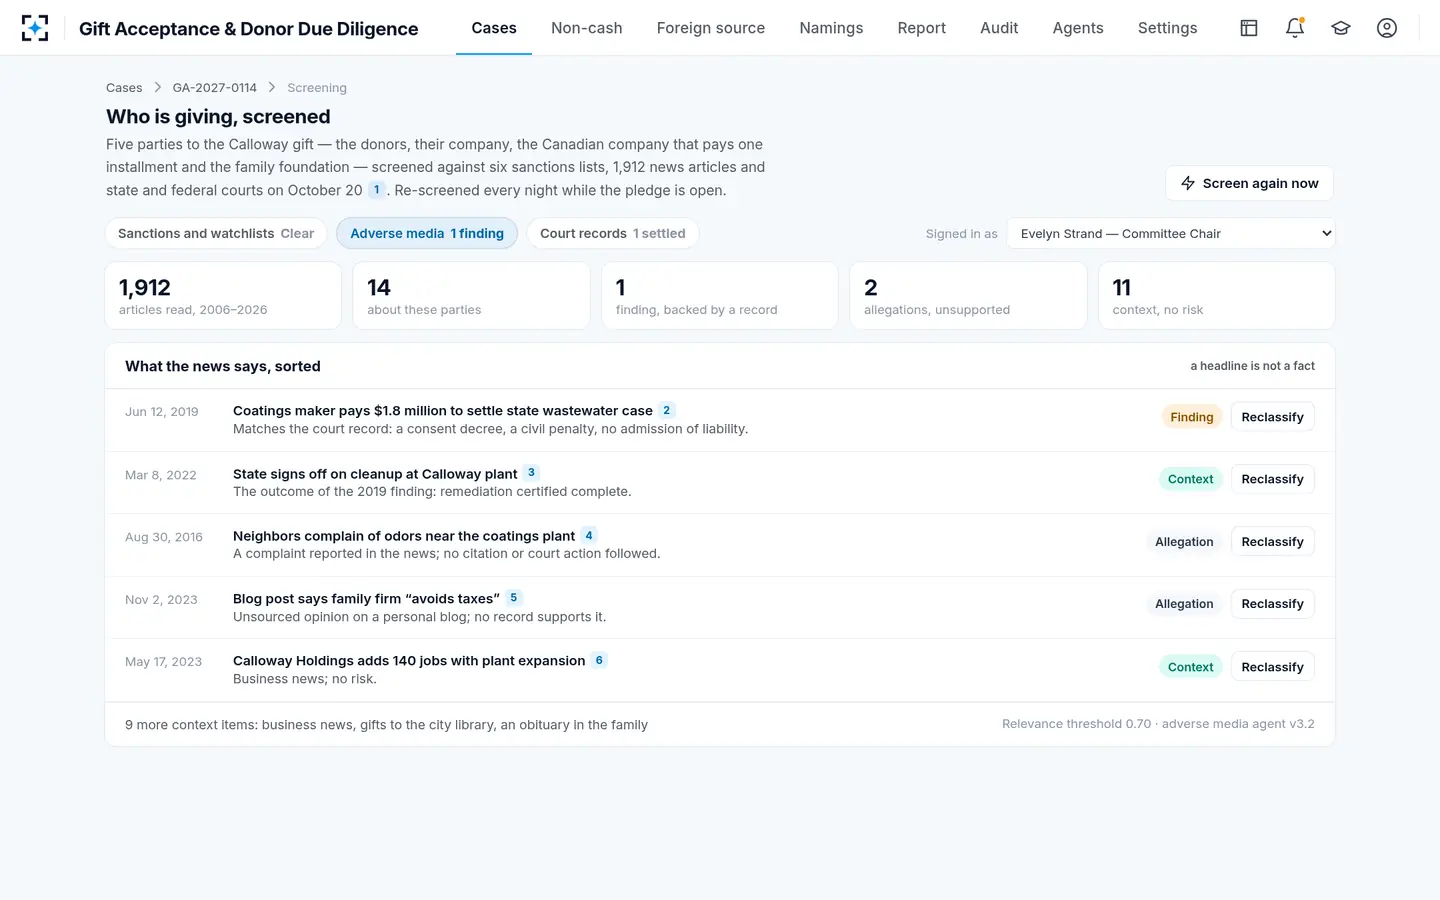Open the Coatings maker settlement headline
1440x900 pixels.
pos(443,411)
